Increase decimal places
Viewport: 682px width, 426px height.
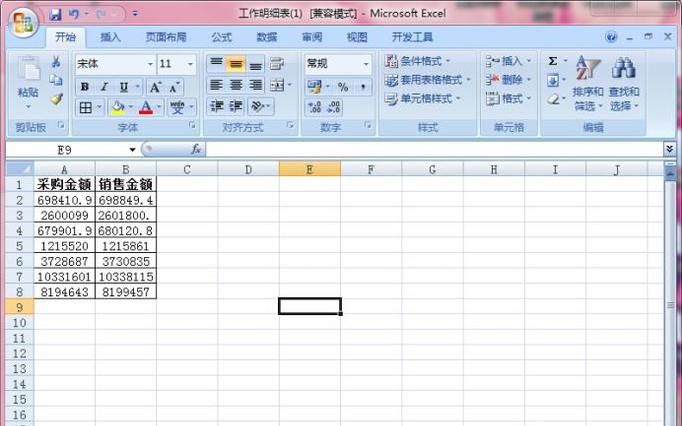tap(314, 107)
